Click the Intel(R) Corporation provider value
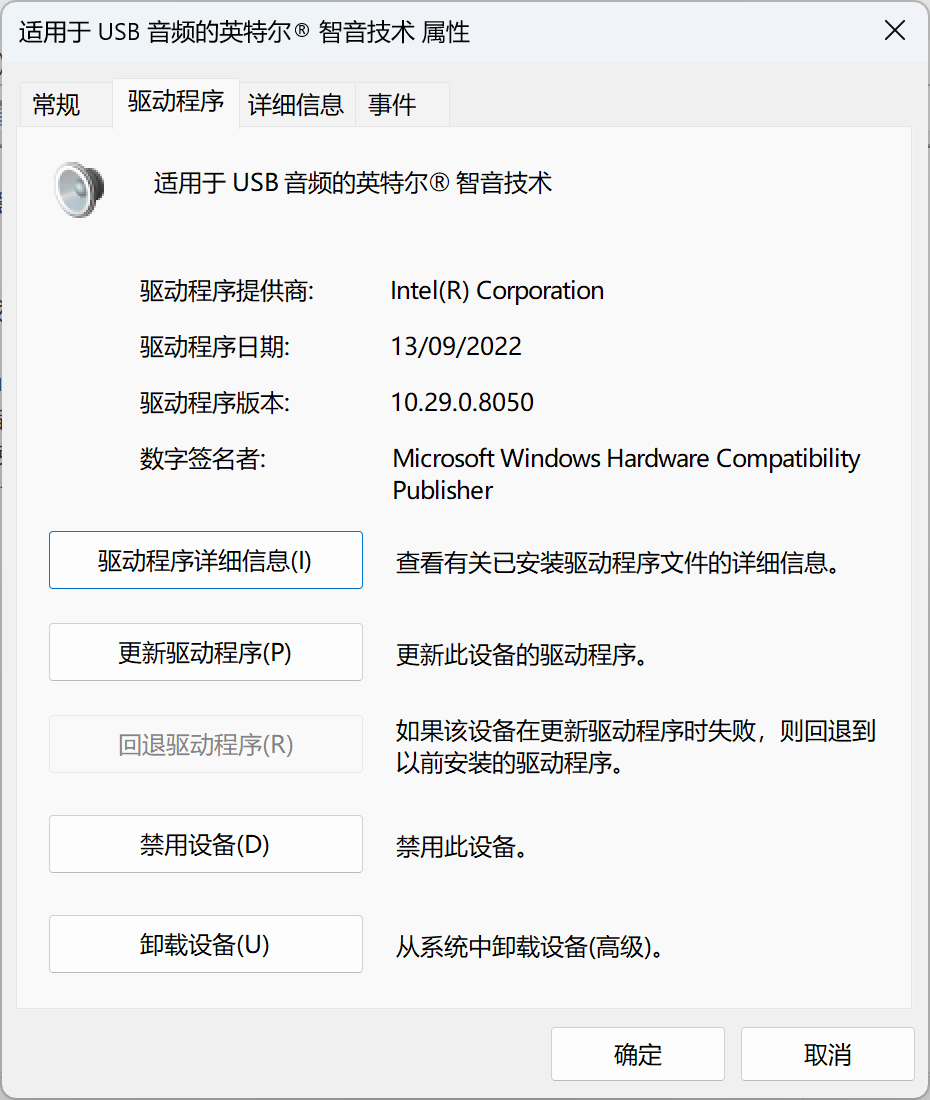 (x=497, y=291)
